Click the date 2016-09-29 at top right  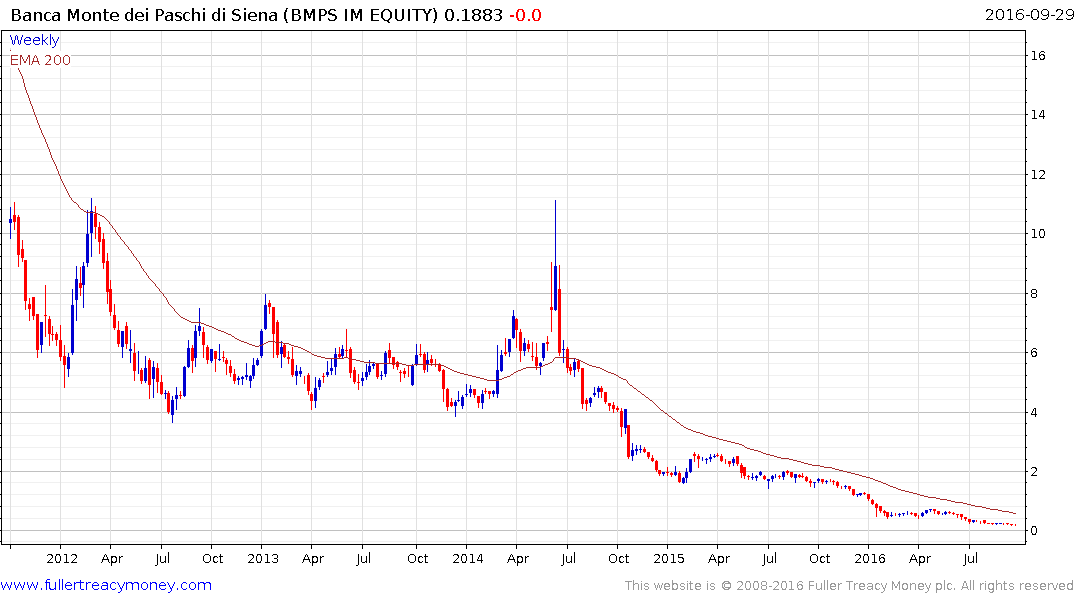point(1029,15)
